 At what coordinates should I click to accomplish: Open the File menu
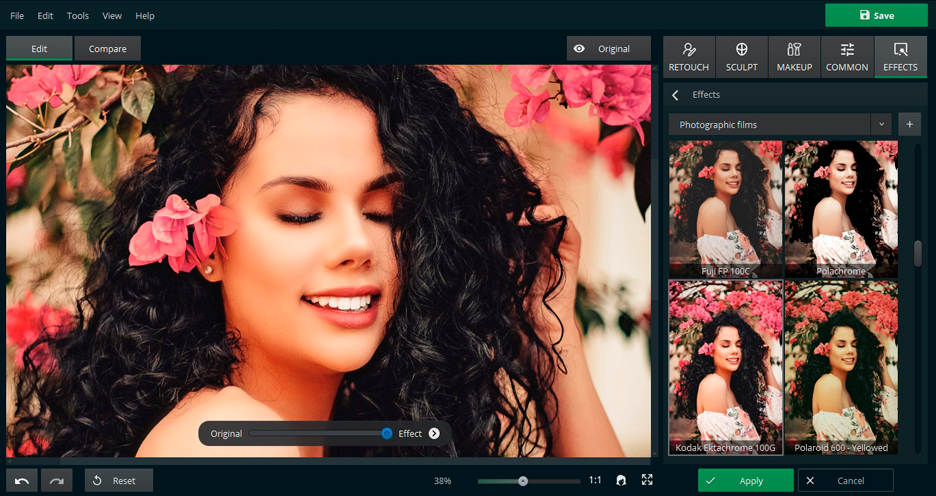[x=17, y=16]
